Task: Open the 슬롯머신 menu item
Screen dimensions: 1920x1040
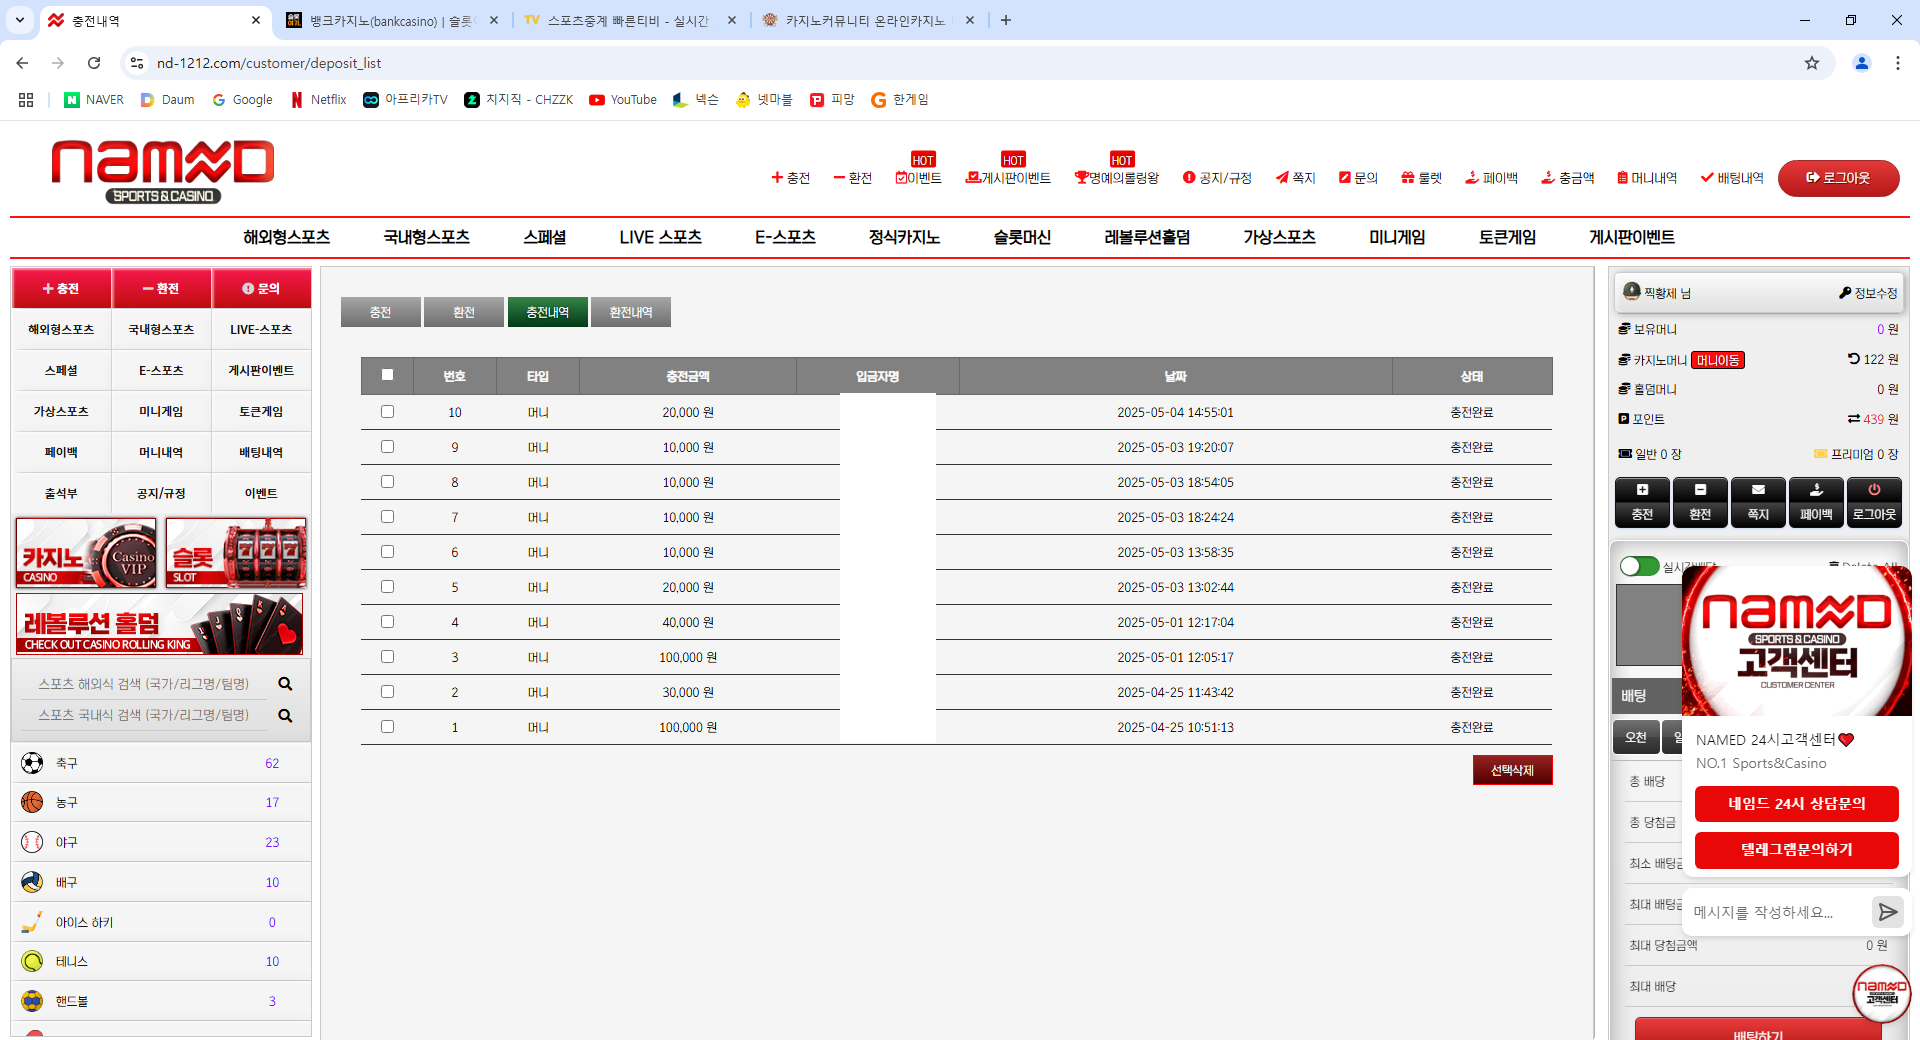Action: (x=1021, y=237)
